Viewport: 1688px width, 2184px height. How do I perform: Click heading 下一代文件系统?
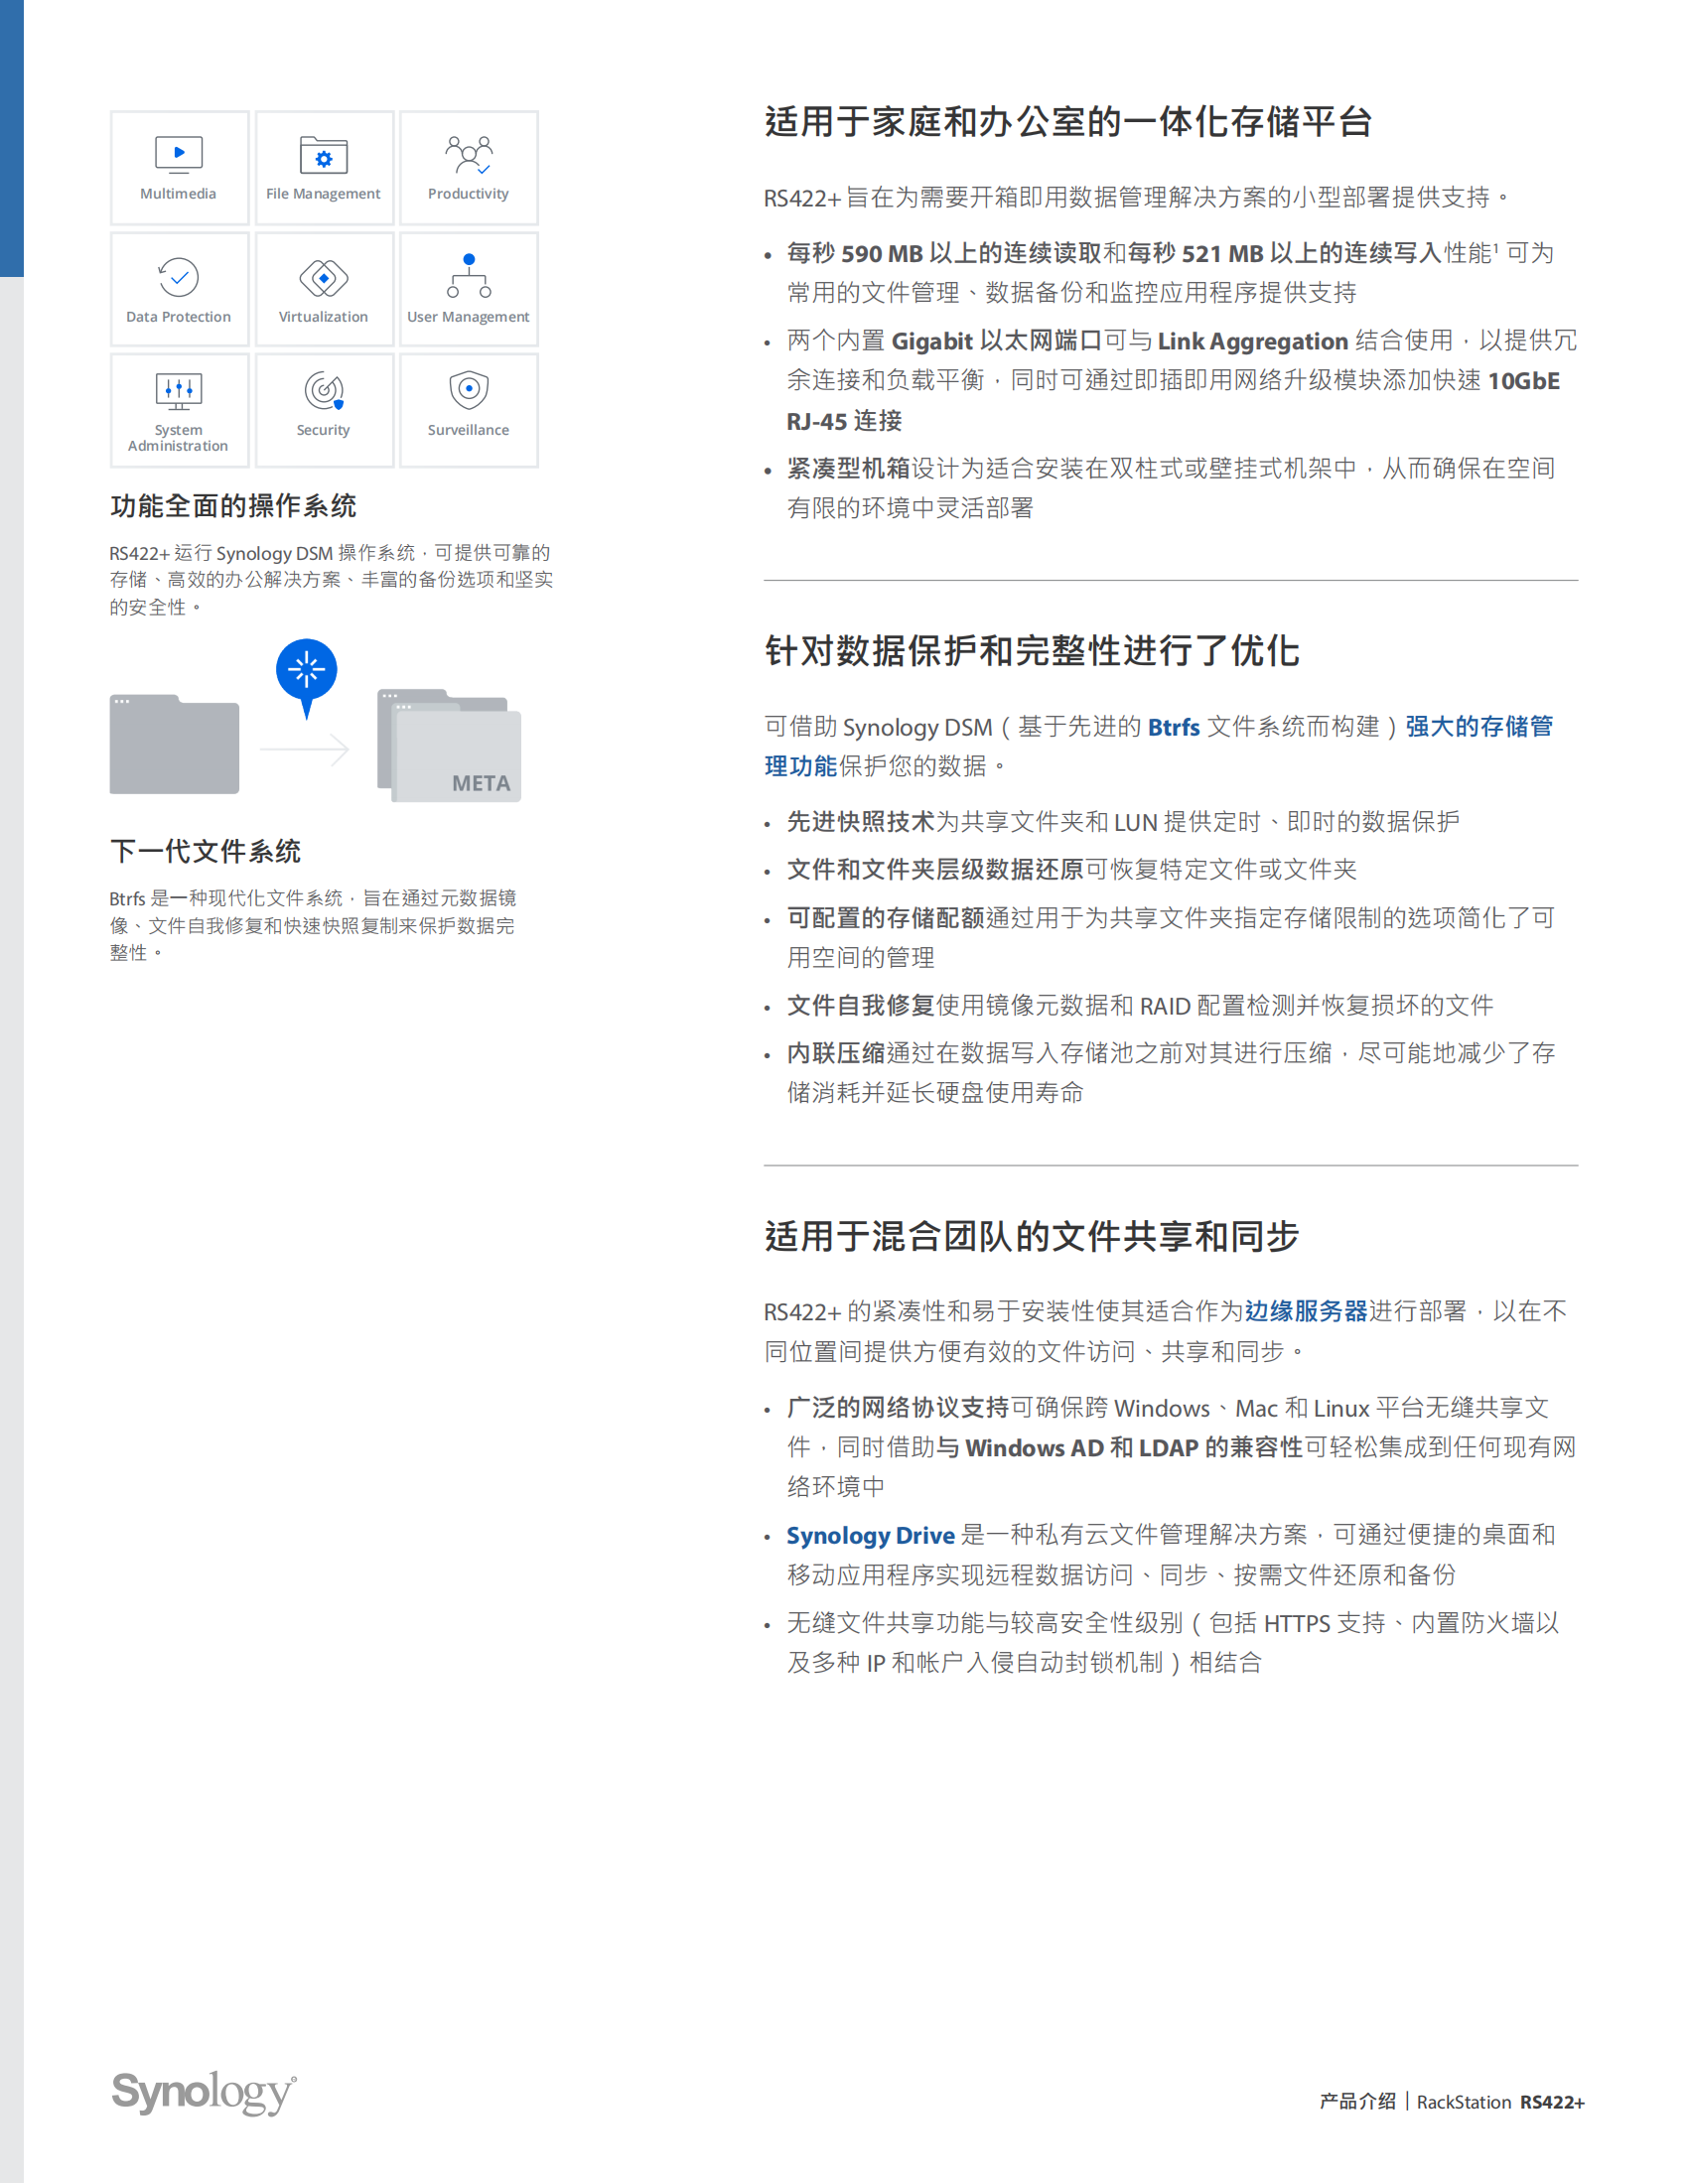coord(205,851)
